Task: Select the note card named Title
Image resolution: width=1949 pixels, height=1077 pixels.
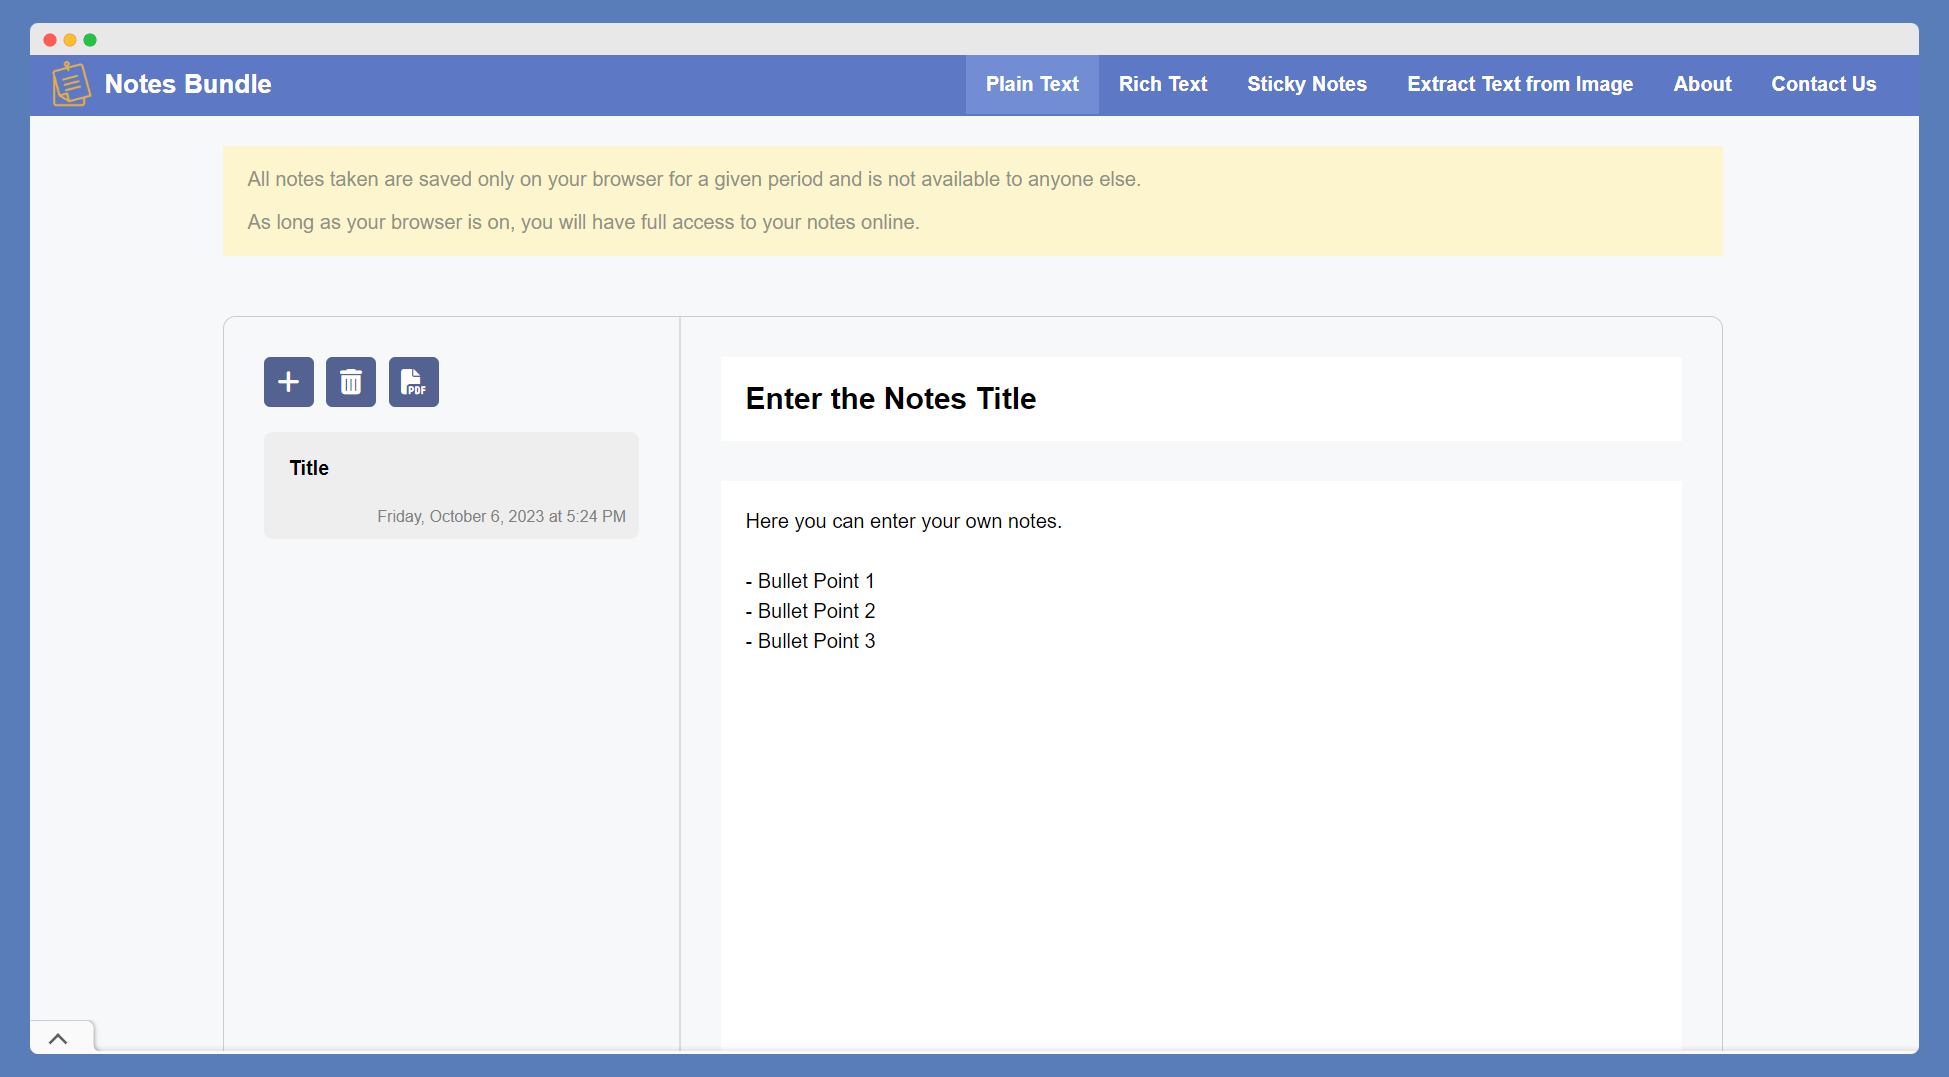Action: point(451,485)
